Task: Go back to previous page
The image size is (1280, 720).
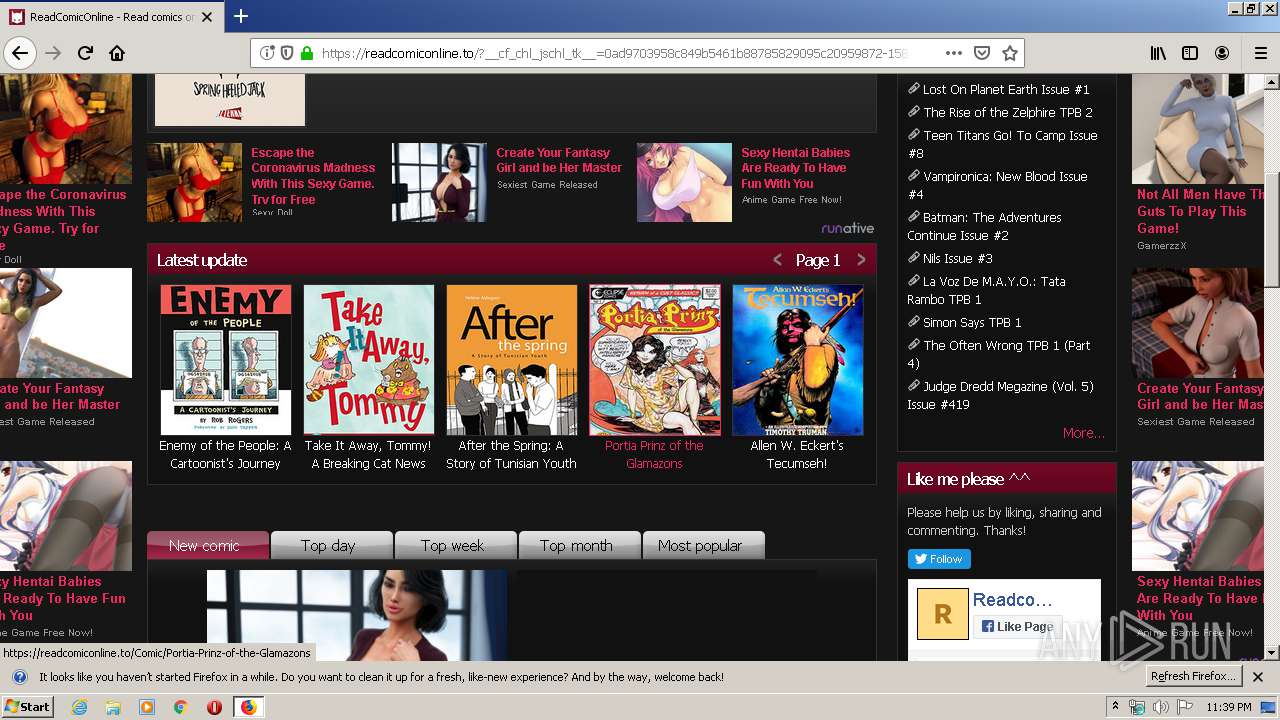Action: tap(20, 53)
